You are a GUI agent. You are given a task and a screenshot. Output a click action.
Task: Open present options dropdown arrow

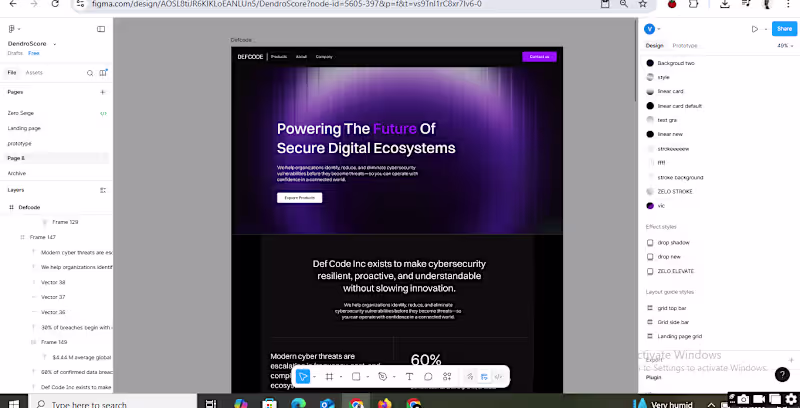765,29
